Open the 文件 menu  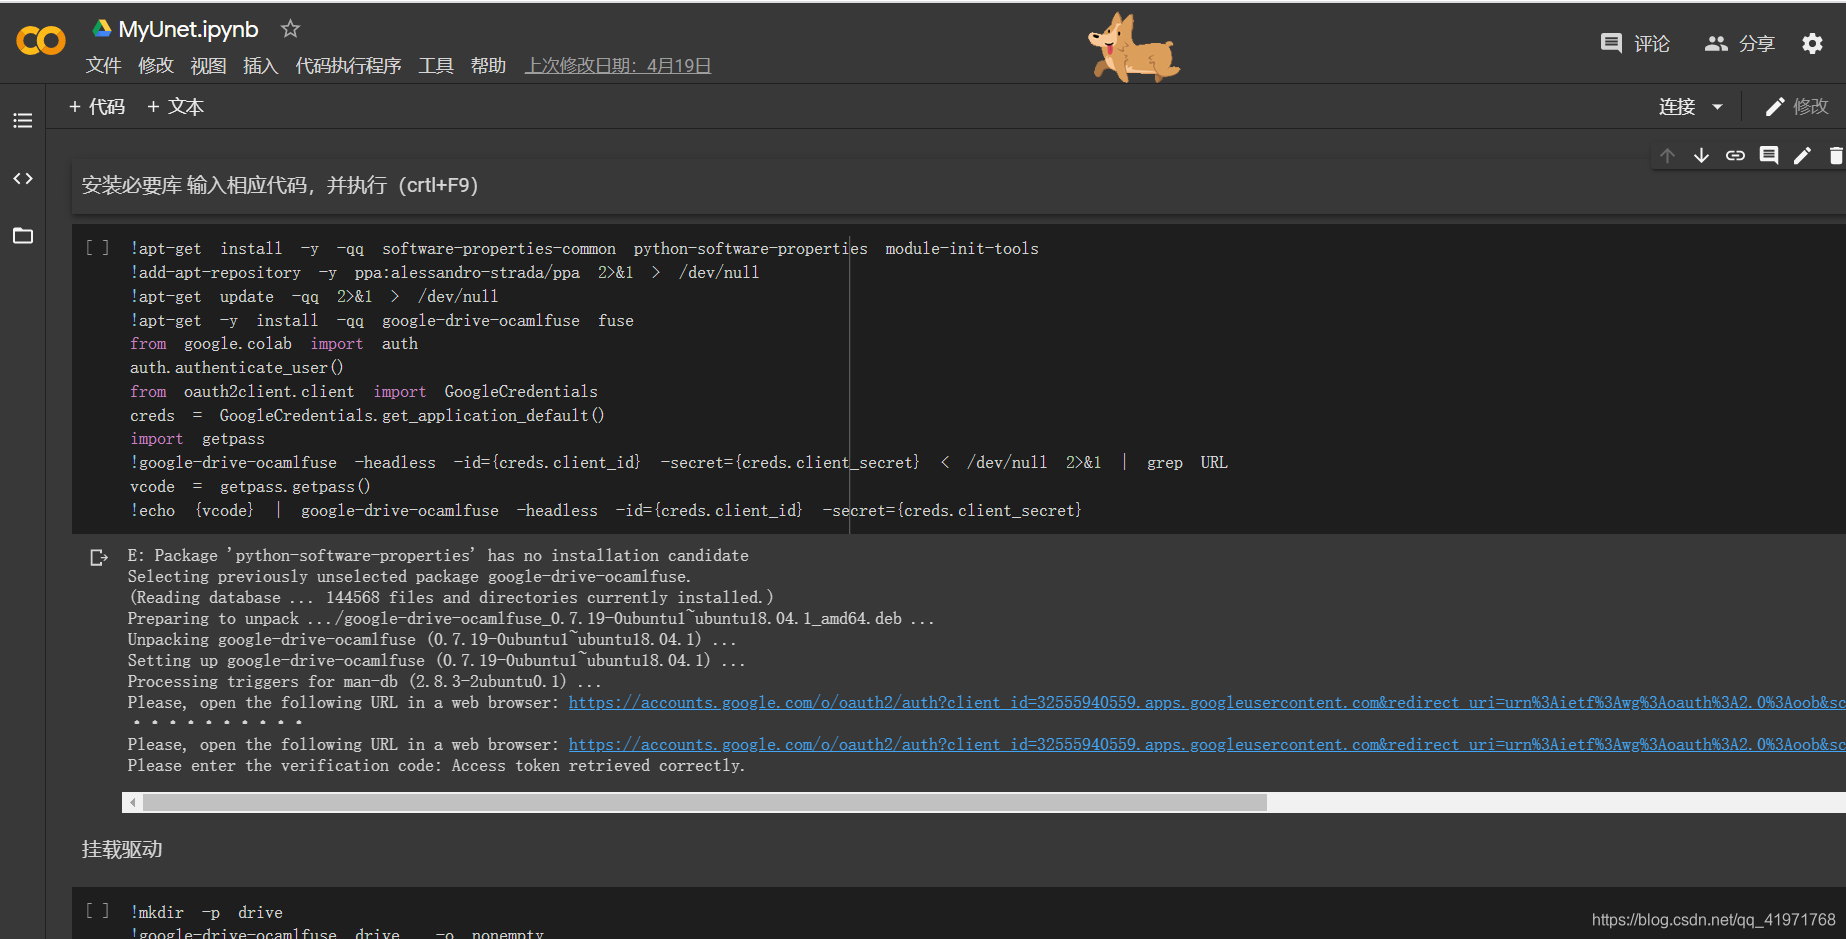103,65
